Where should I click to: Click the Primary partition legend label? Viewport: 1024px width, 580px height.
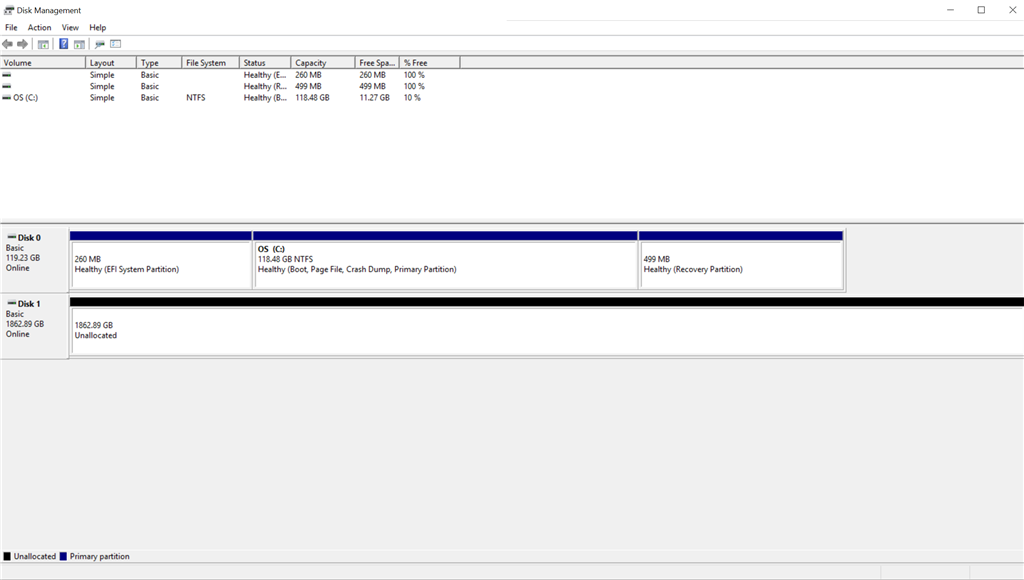[99, 556]
